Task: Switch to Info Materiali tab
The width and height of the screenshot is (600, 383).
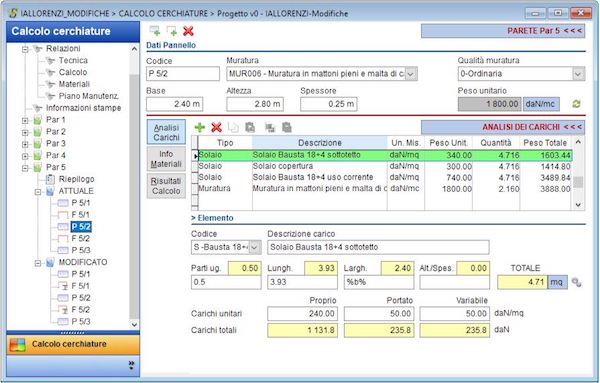Action: (x=166, y=159)
